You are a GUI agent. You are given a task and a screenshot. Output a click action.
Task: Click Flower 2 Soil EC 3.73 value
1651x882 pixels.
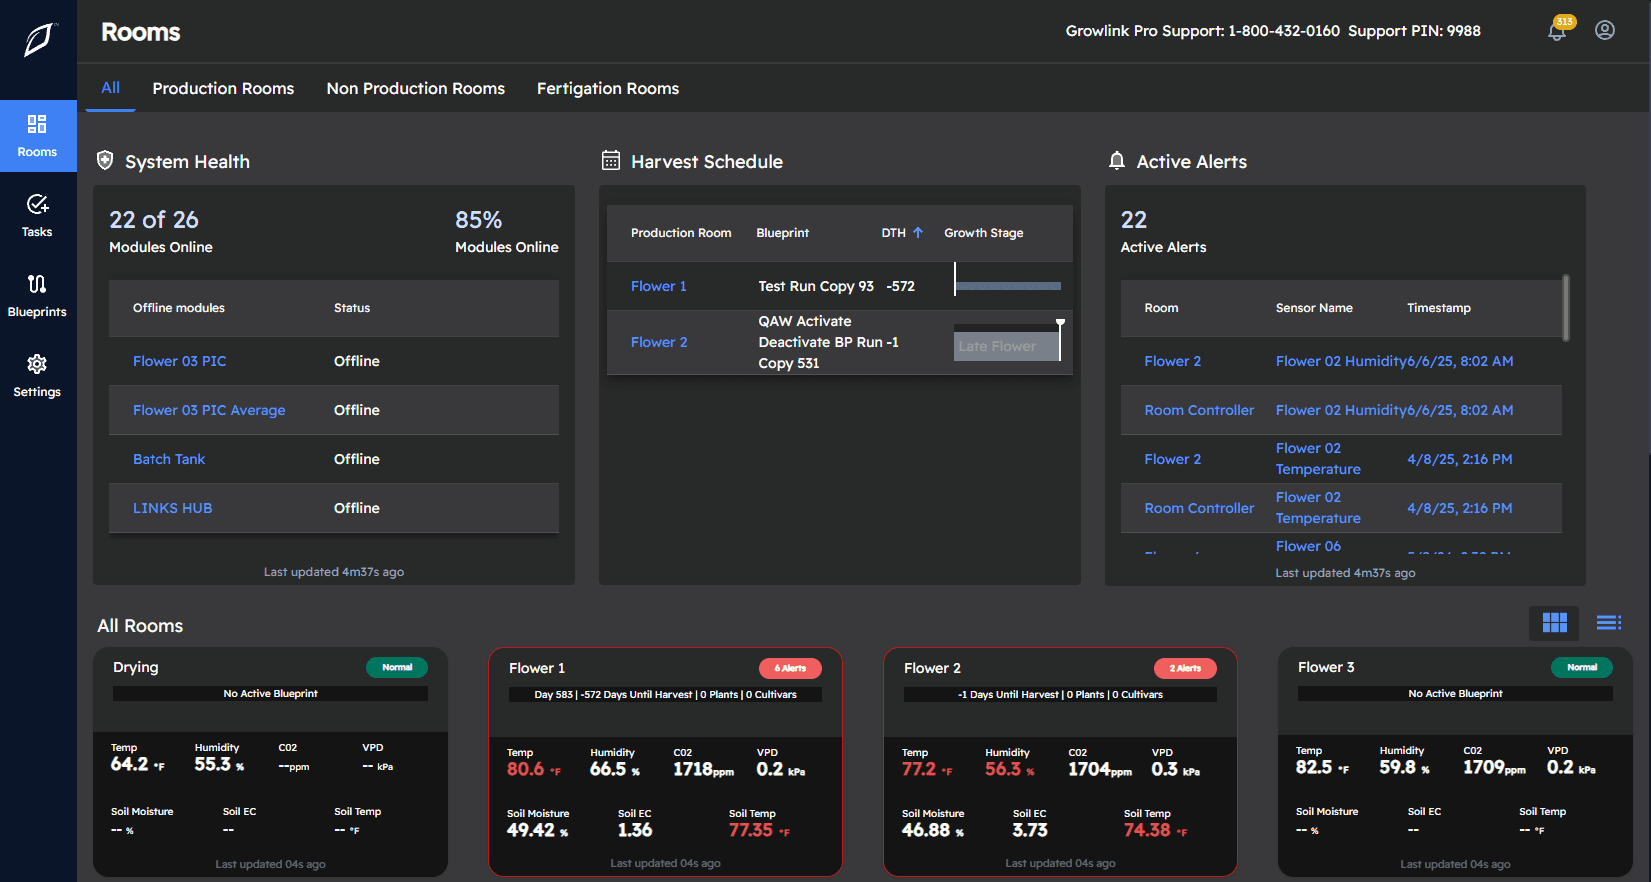(1030, 830)
